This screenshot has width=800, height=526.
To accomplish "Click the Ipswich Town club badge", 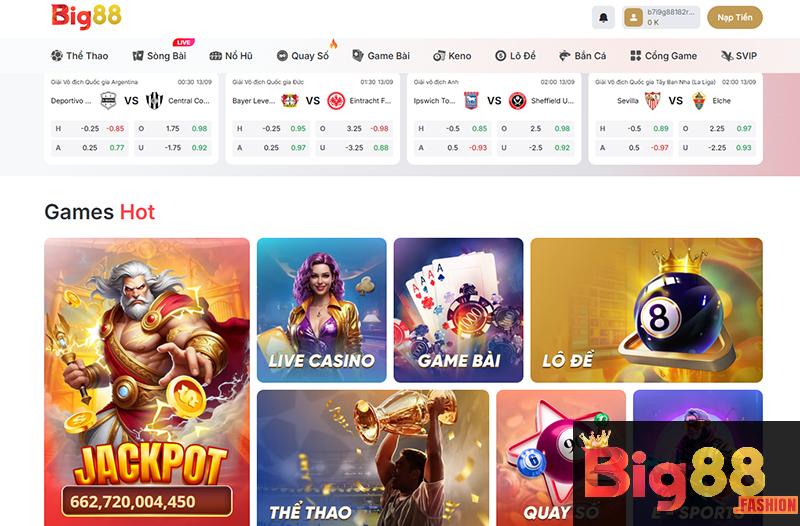I will click(x=471, y=101).
